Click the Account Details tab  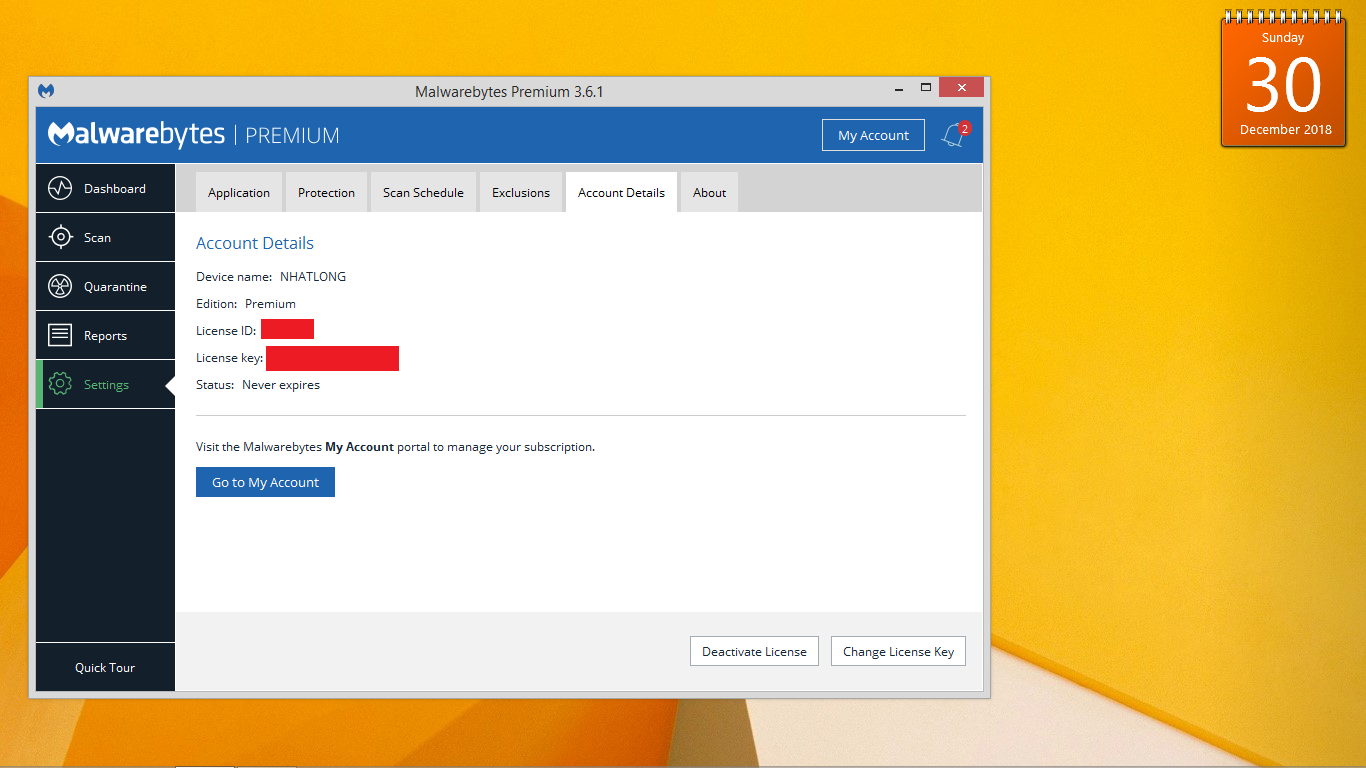point(621,192)
